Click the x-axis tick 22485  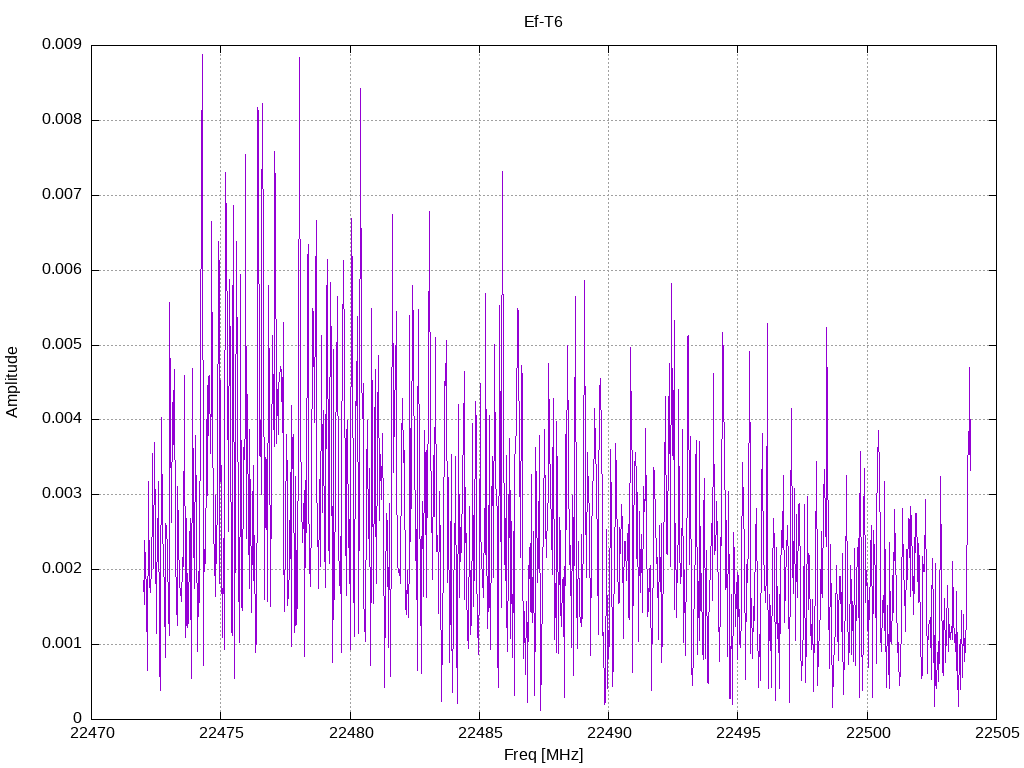[x=480, y=733]
